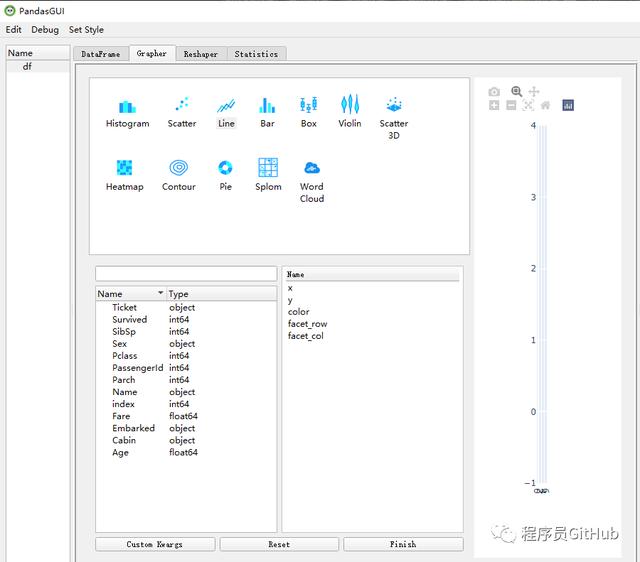Select the Embarked column row
This screenshot has width=640, height=562.
(x=186, y=428)
